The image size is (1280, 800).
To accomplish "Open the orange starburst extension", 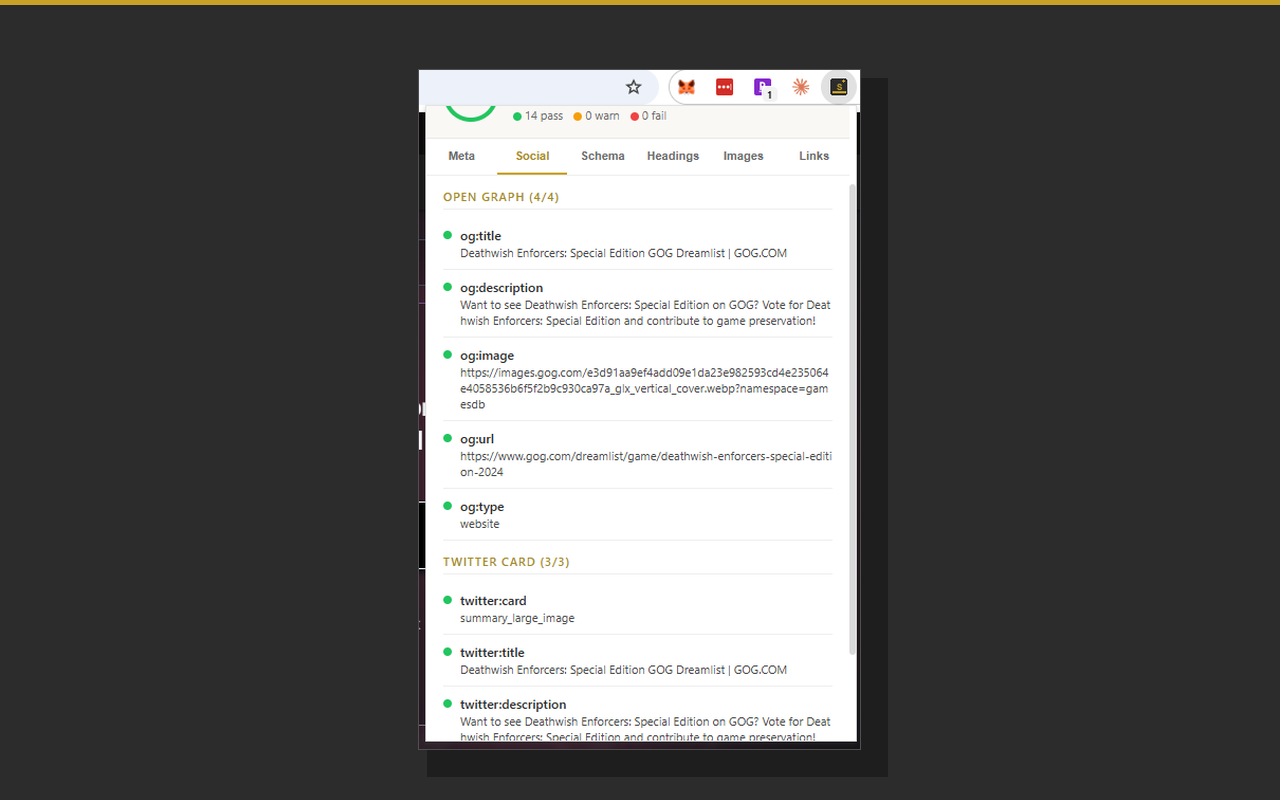I will pos(800,87).
